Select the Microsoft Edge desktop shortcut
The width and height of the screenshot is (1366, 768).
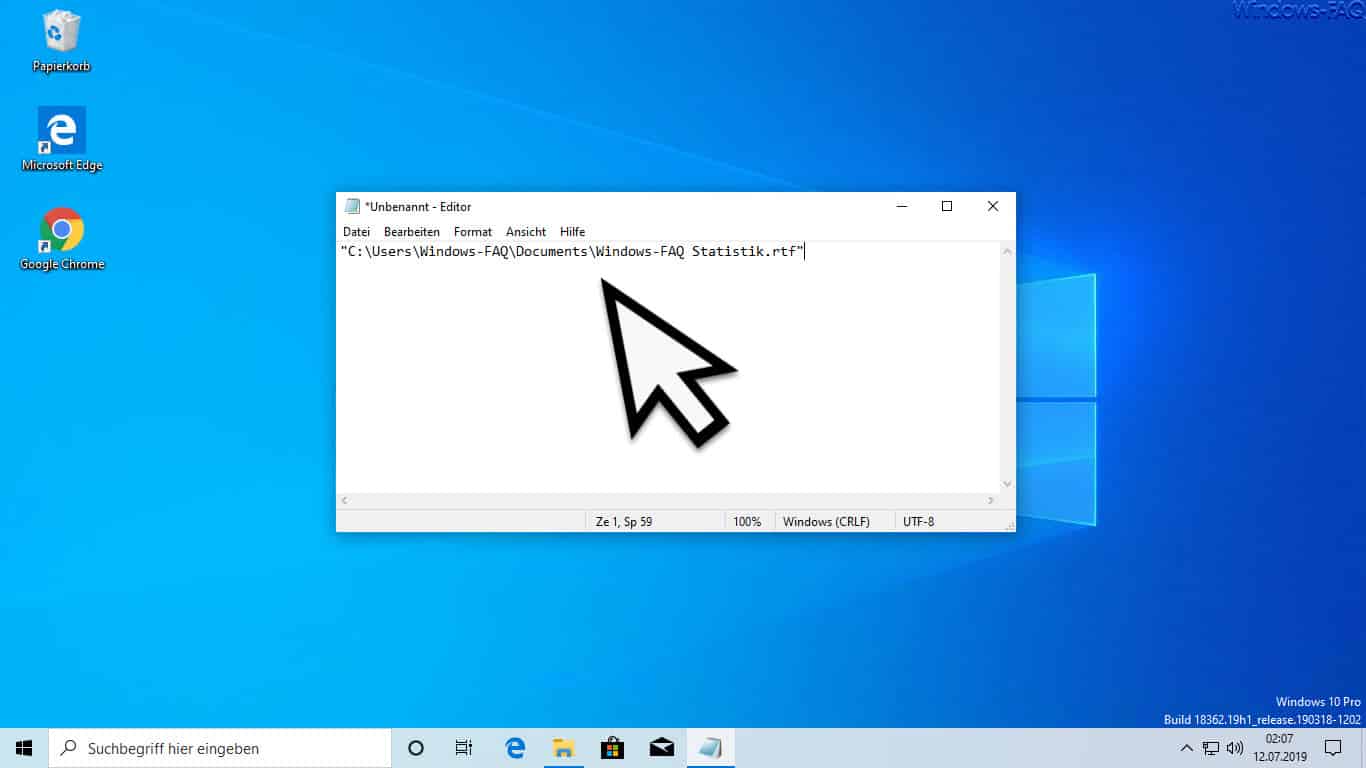(x=61, y=139)
